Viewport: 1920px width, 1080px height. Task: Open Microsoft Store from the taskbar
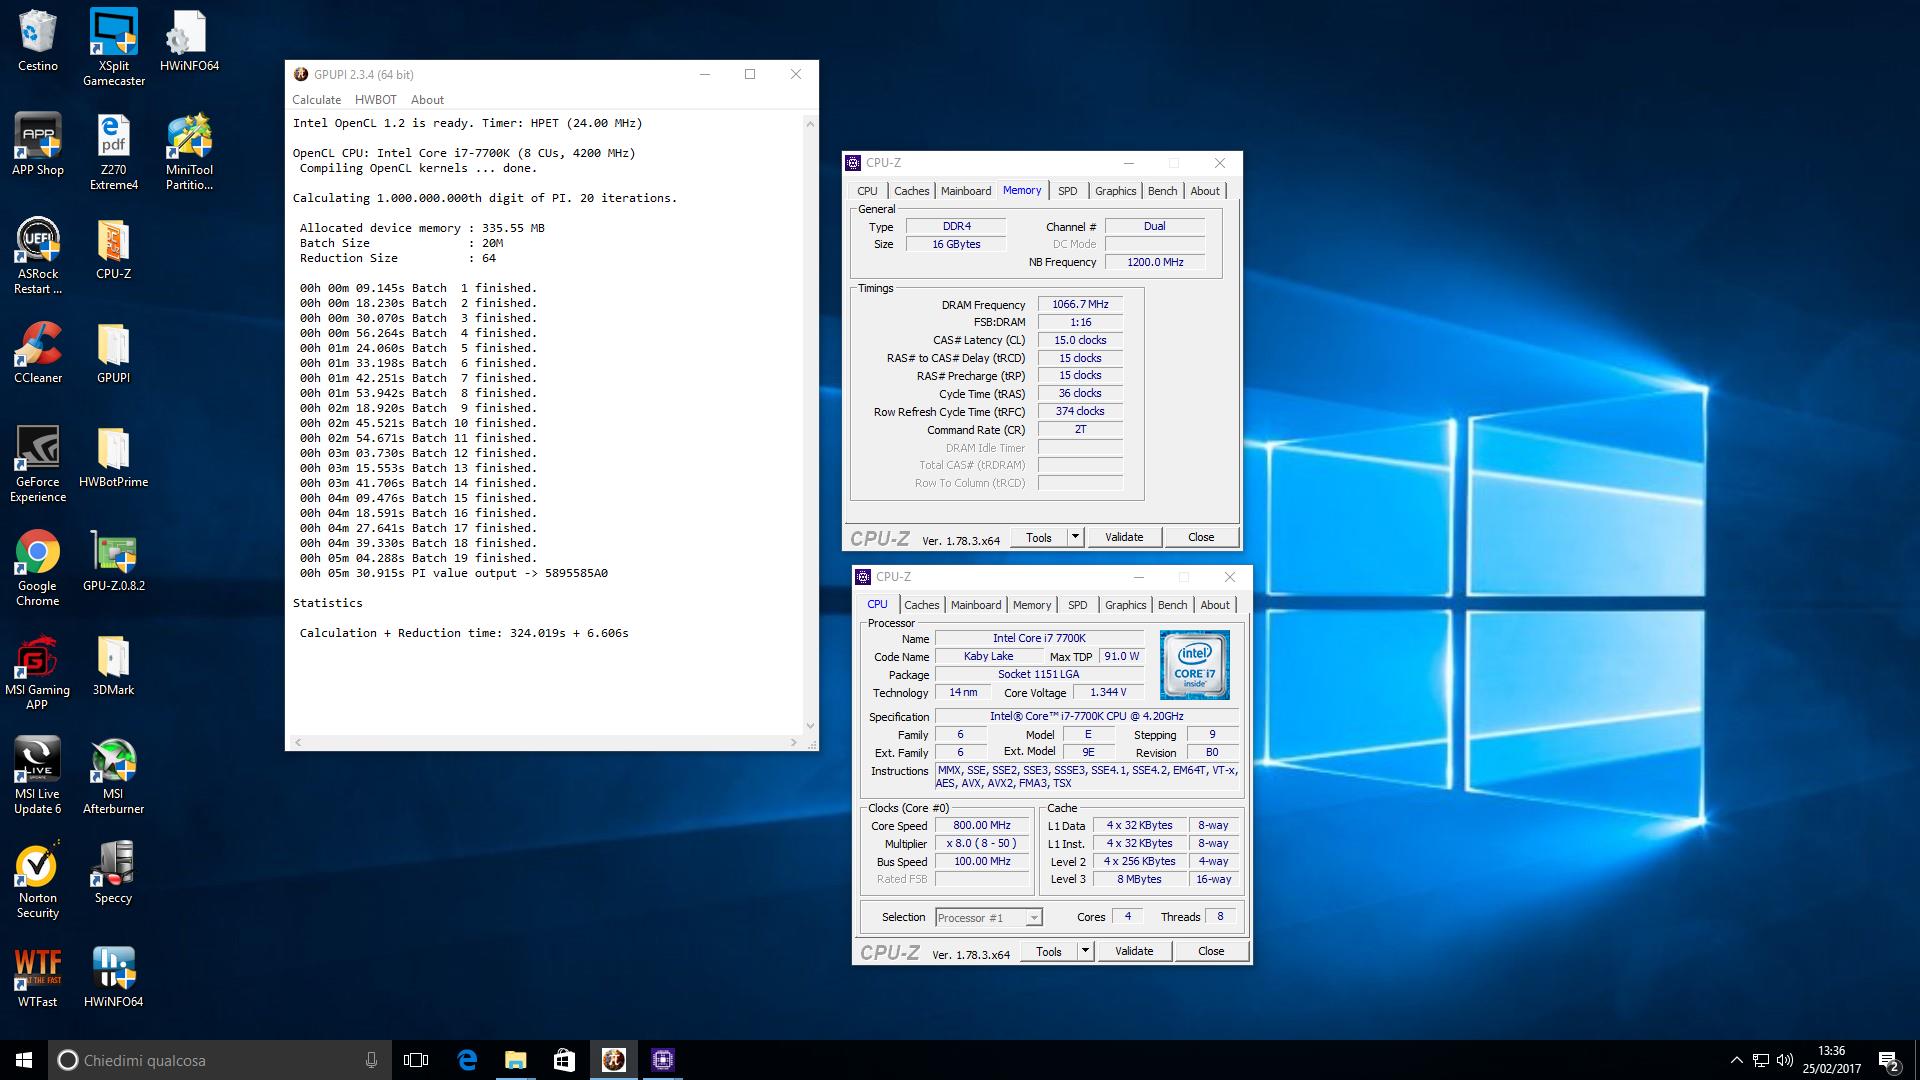click(x=564, y=1060)
